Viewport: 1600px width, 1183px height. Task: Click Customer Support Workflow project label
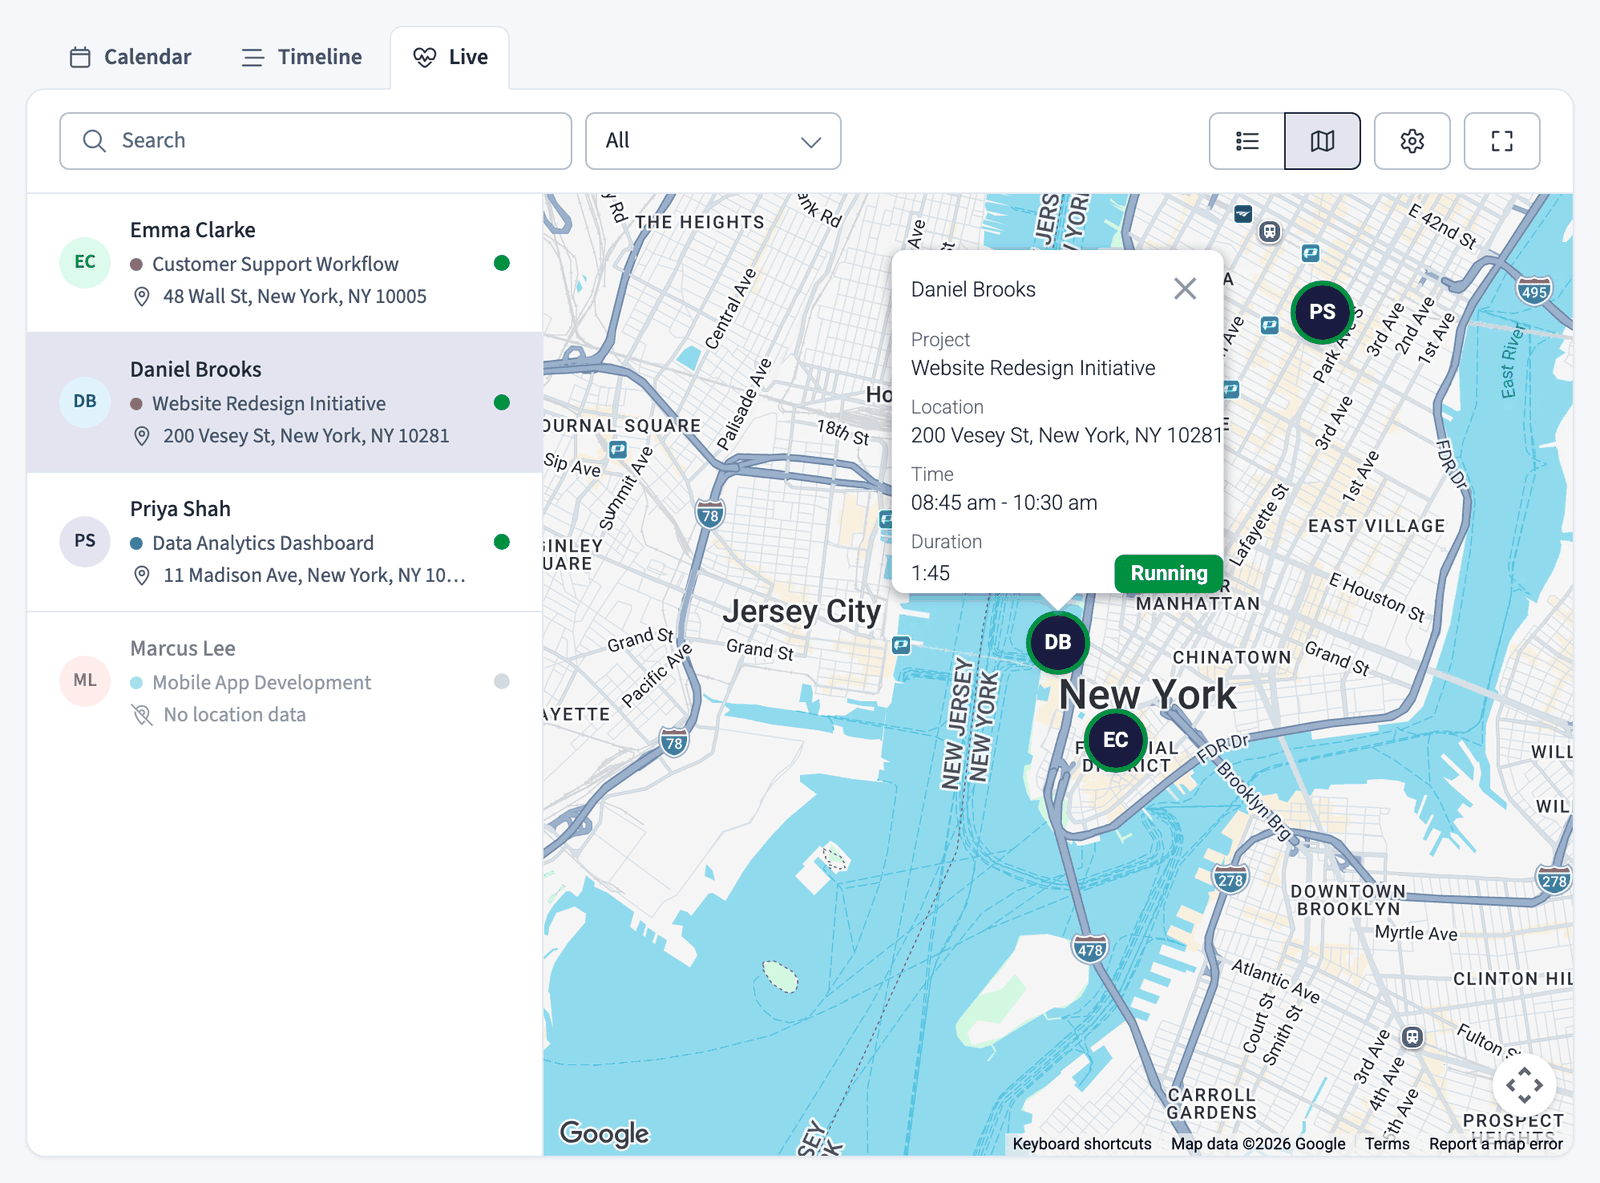click(275, 264)
